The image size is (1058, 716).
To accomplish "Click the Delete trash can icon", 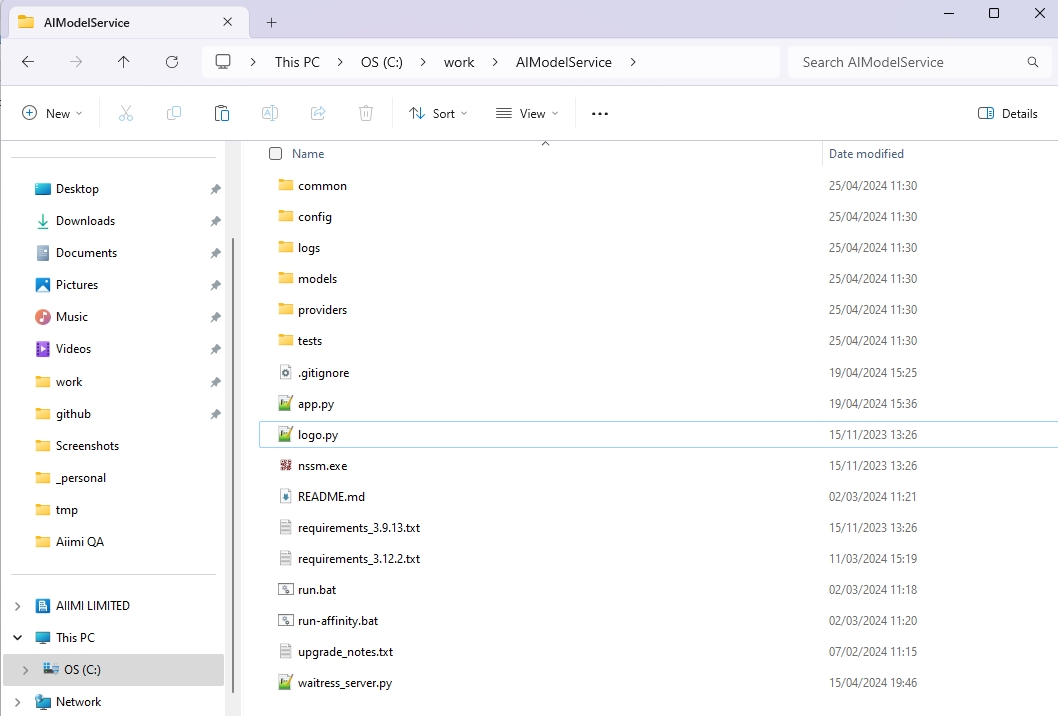I will [366, 114].
